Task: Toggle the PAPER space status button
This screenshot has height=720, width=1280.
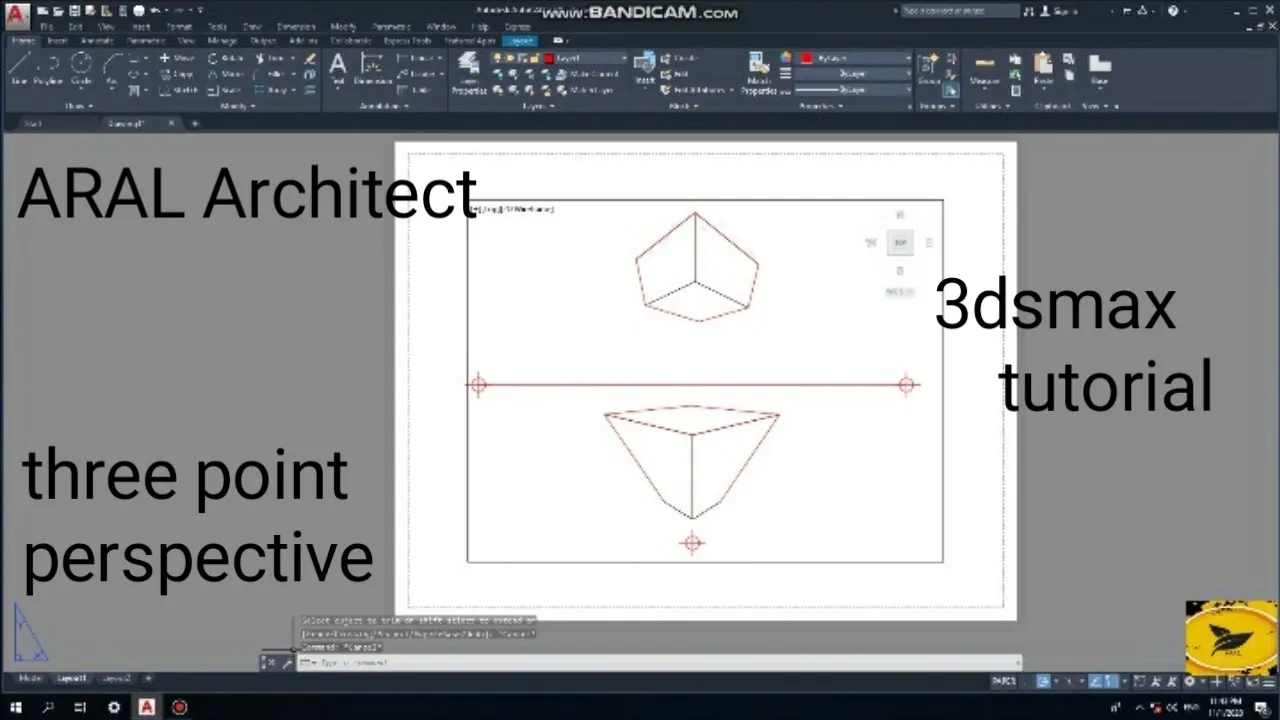Action: [x=1003, y=681]
